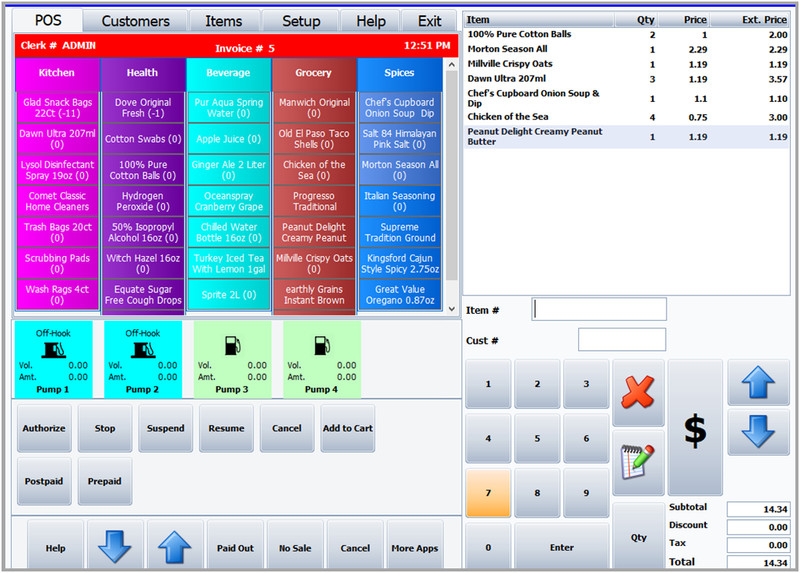
Task: Click blue down arrow next to Help
Action: click(114, 547)
